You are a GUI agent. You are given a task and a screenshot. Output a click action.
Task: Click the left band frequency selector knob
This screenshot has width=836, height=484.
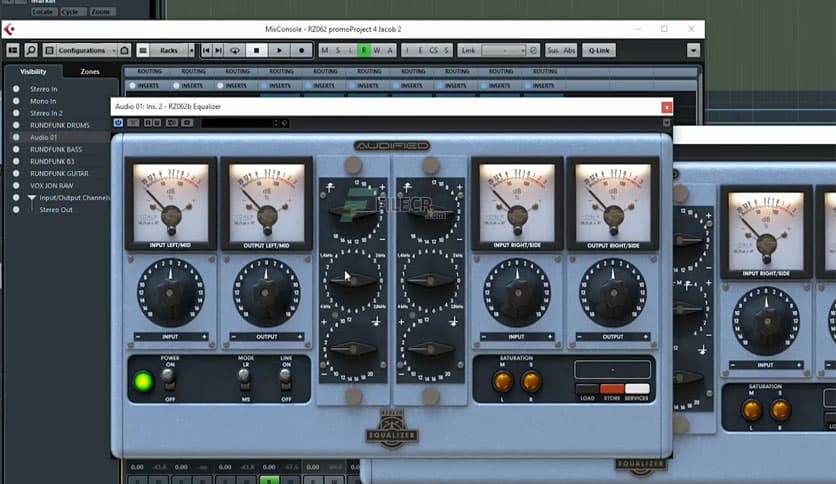[353, 280]
